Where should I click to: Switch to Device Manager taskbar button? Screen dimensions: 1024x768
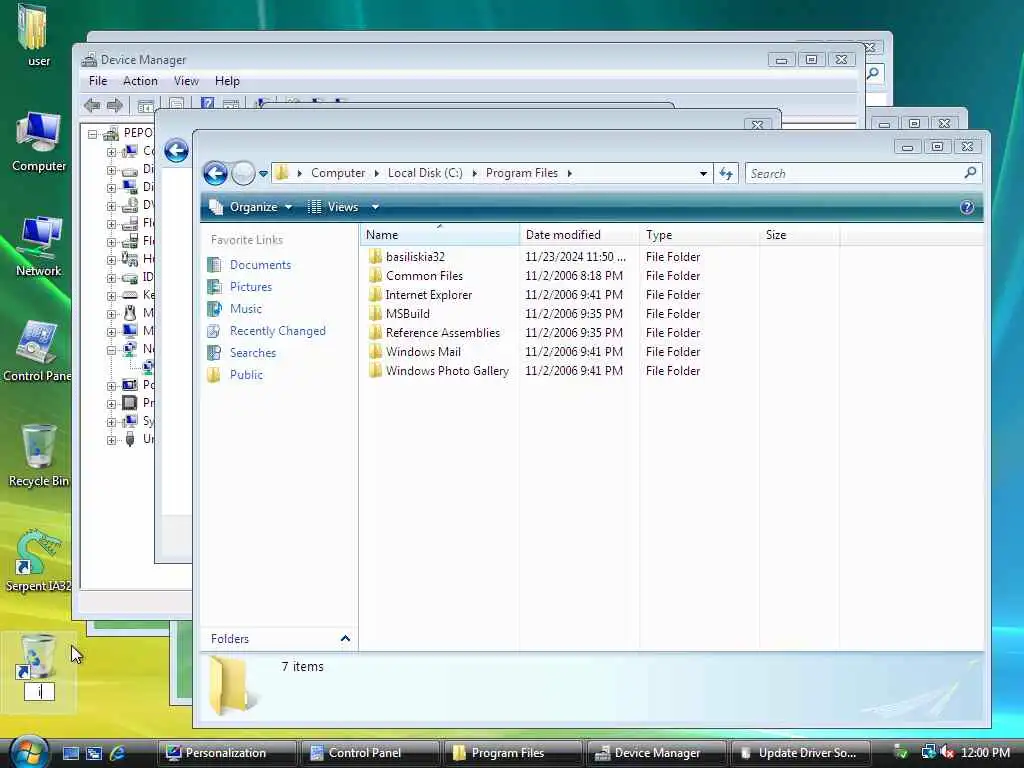tap(656, 753)
